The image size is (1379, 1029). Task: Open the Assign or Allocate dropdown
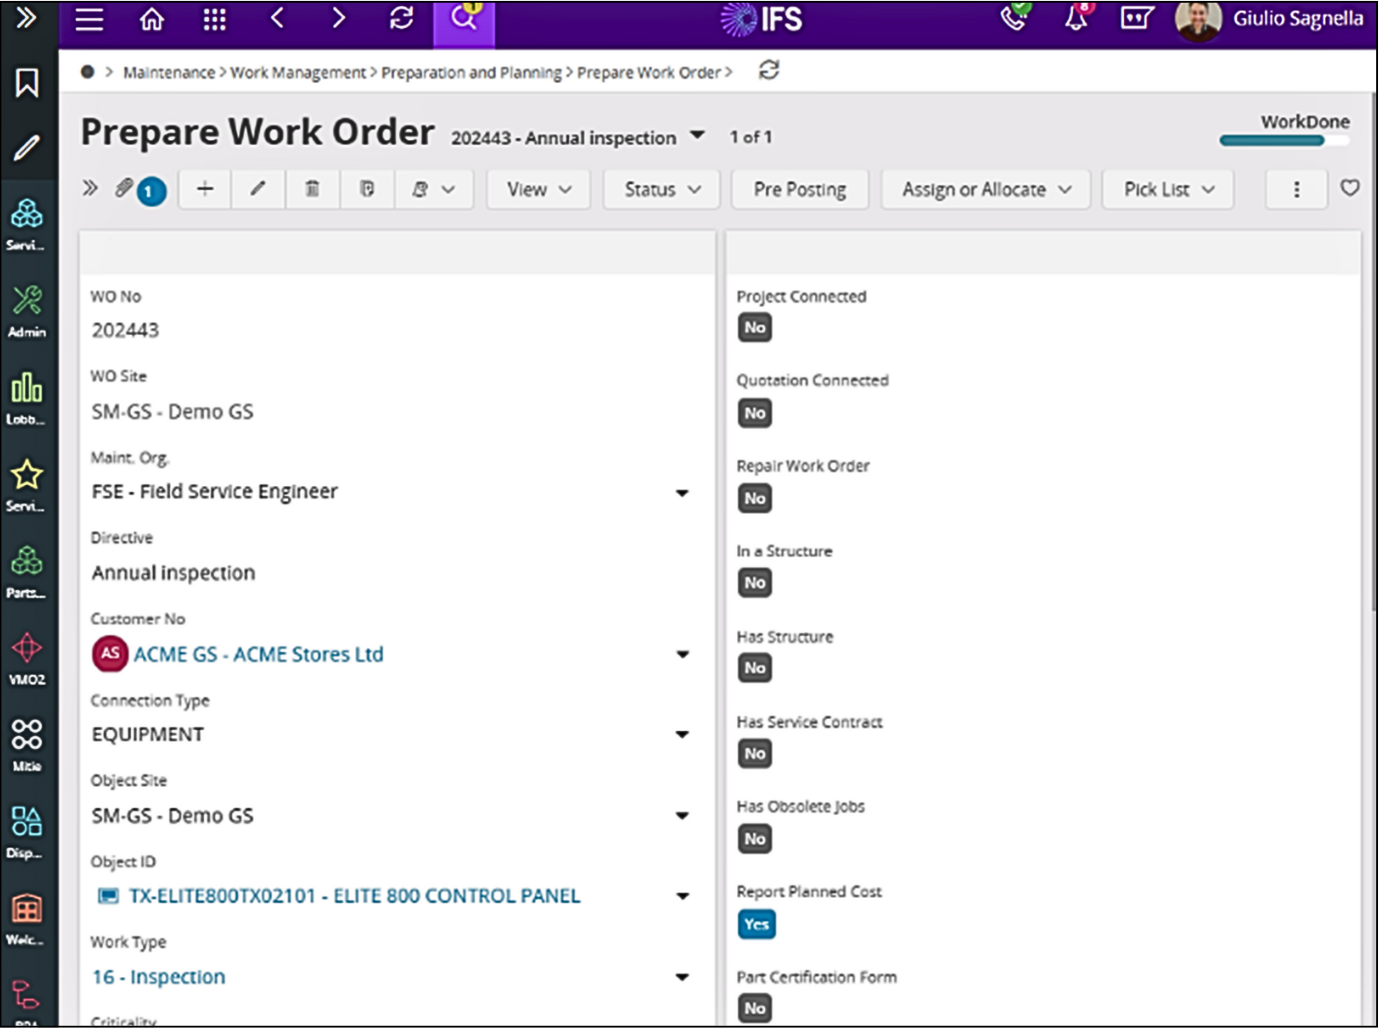tap(985, 189)
